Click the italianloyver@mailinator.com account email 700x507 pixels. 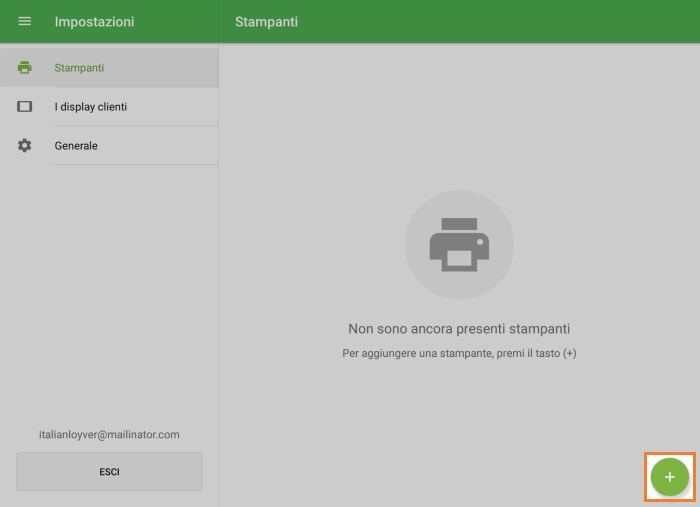coord(109,435)
